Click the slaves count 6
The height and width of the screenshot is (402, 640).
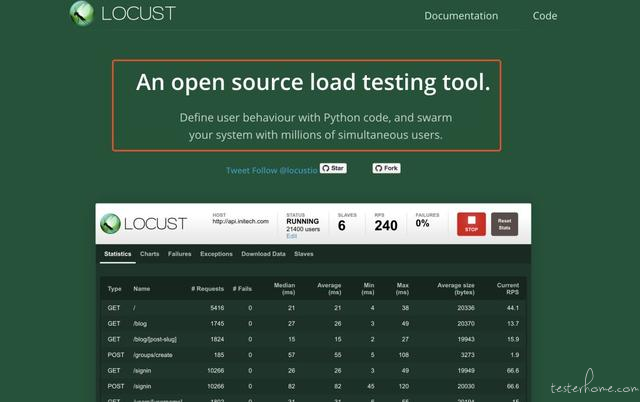pos(342,226)
